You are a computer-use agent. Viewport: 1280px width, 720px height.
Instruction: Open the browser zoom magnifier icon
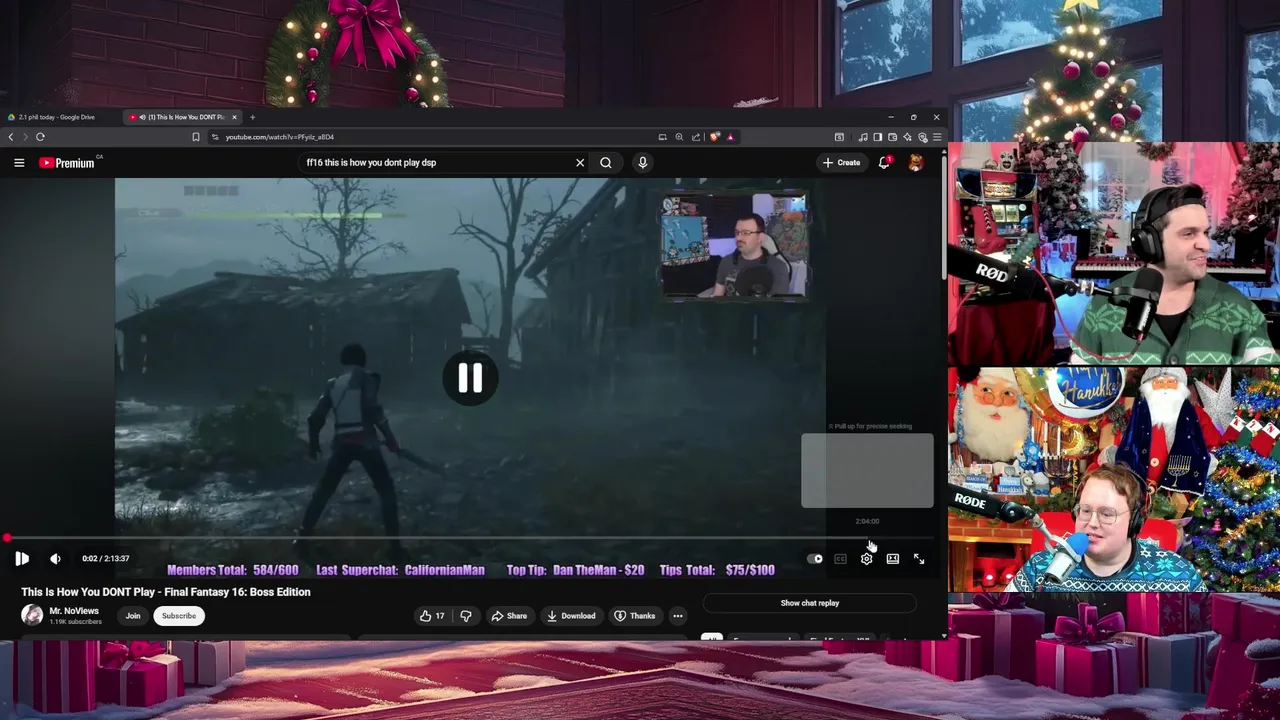coord(679,137)
